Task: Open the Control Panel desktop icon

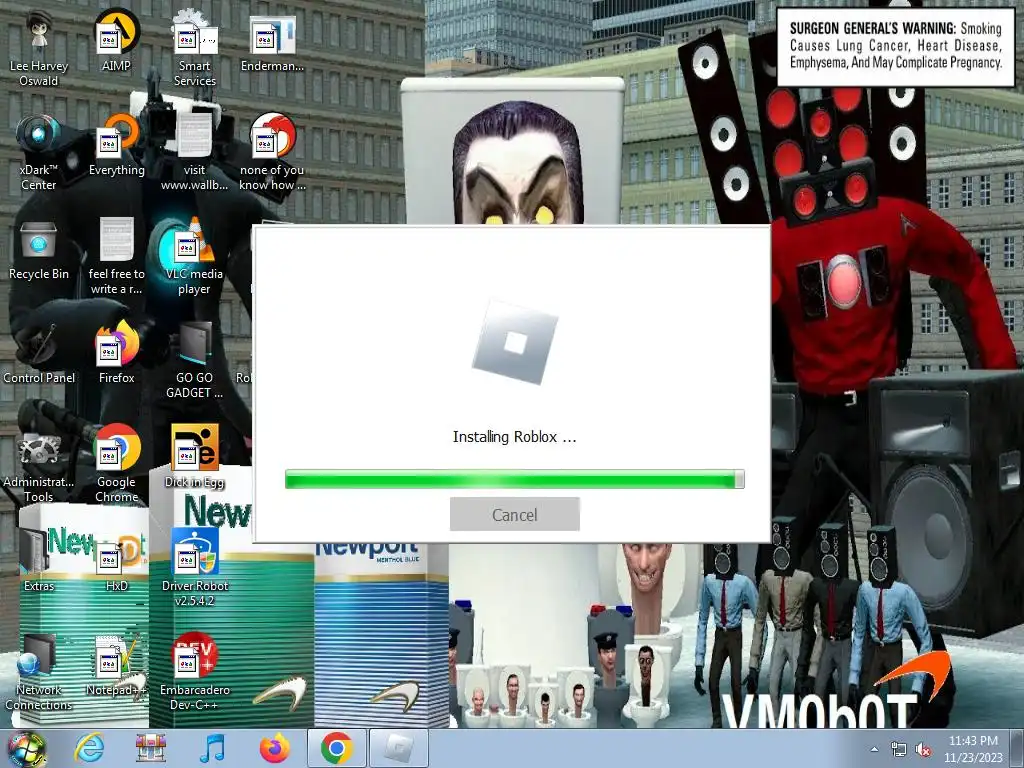Action: tap(39, 353)
